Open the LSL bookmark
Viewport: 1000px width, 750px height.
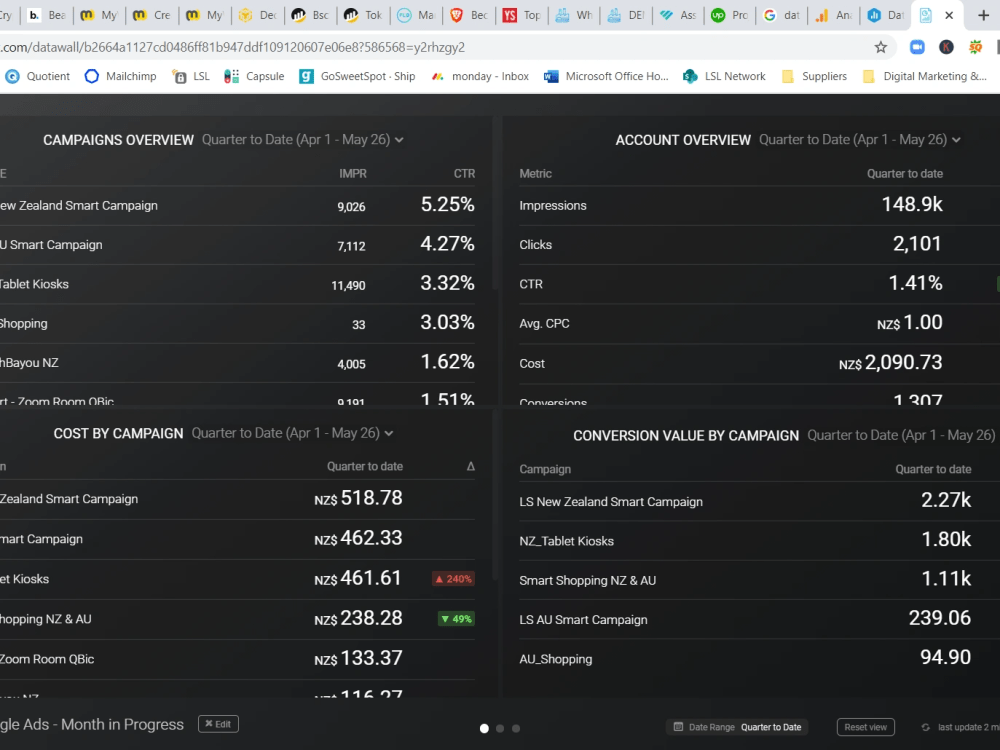191,76
